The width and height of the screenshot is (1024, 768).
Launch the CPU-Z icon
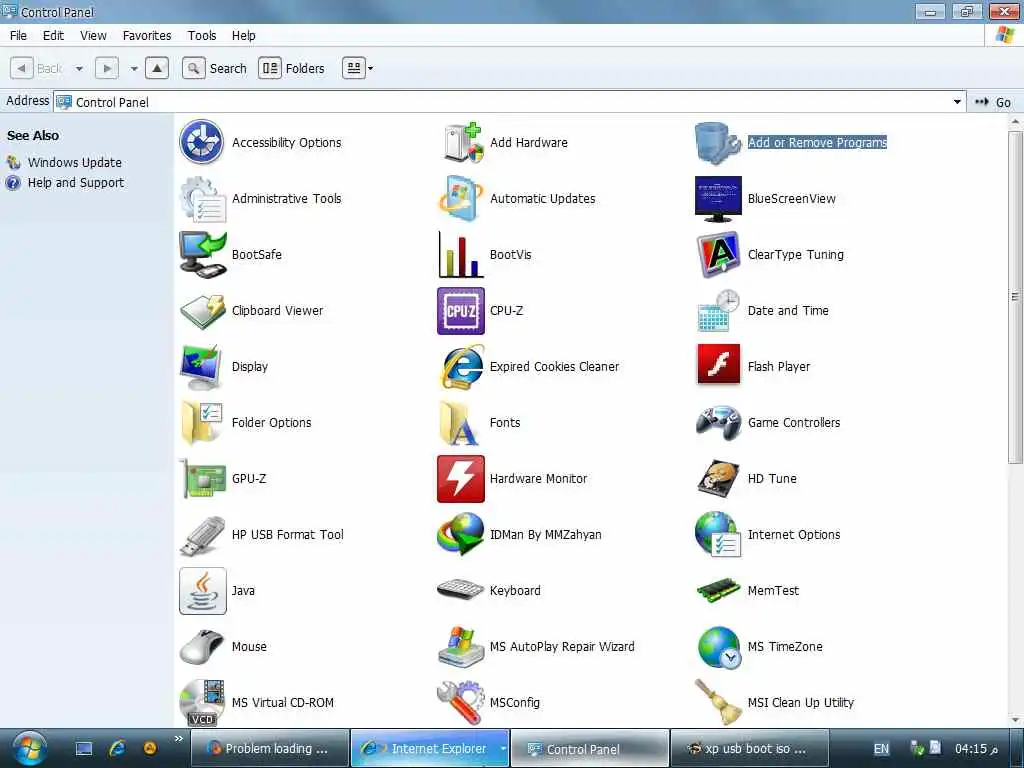click(x=460, y=311)
